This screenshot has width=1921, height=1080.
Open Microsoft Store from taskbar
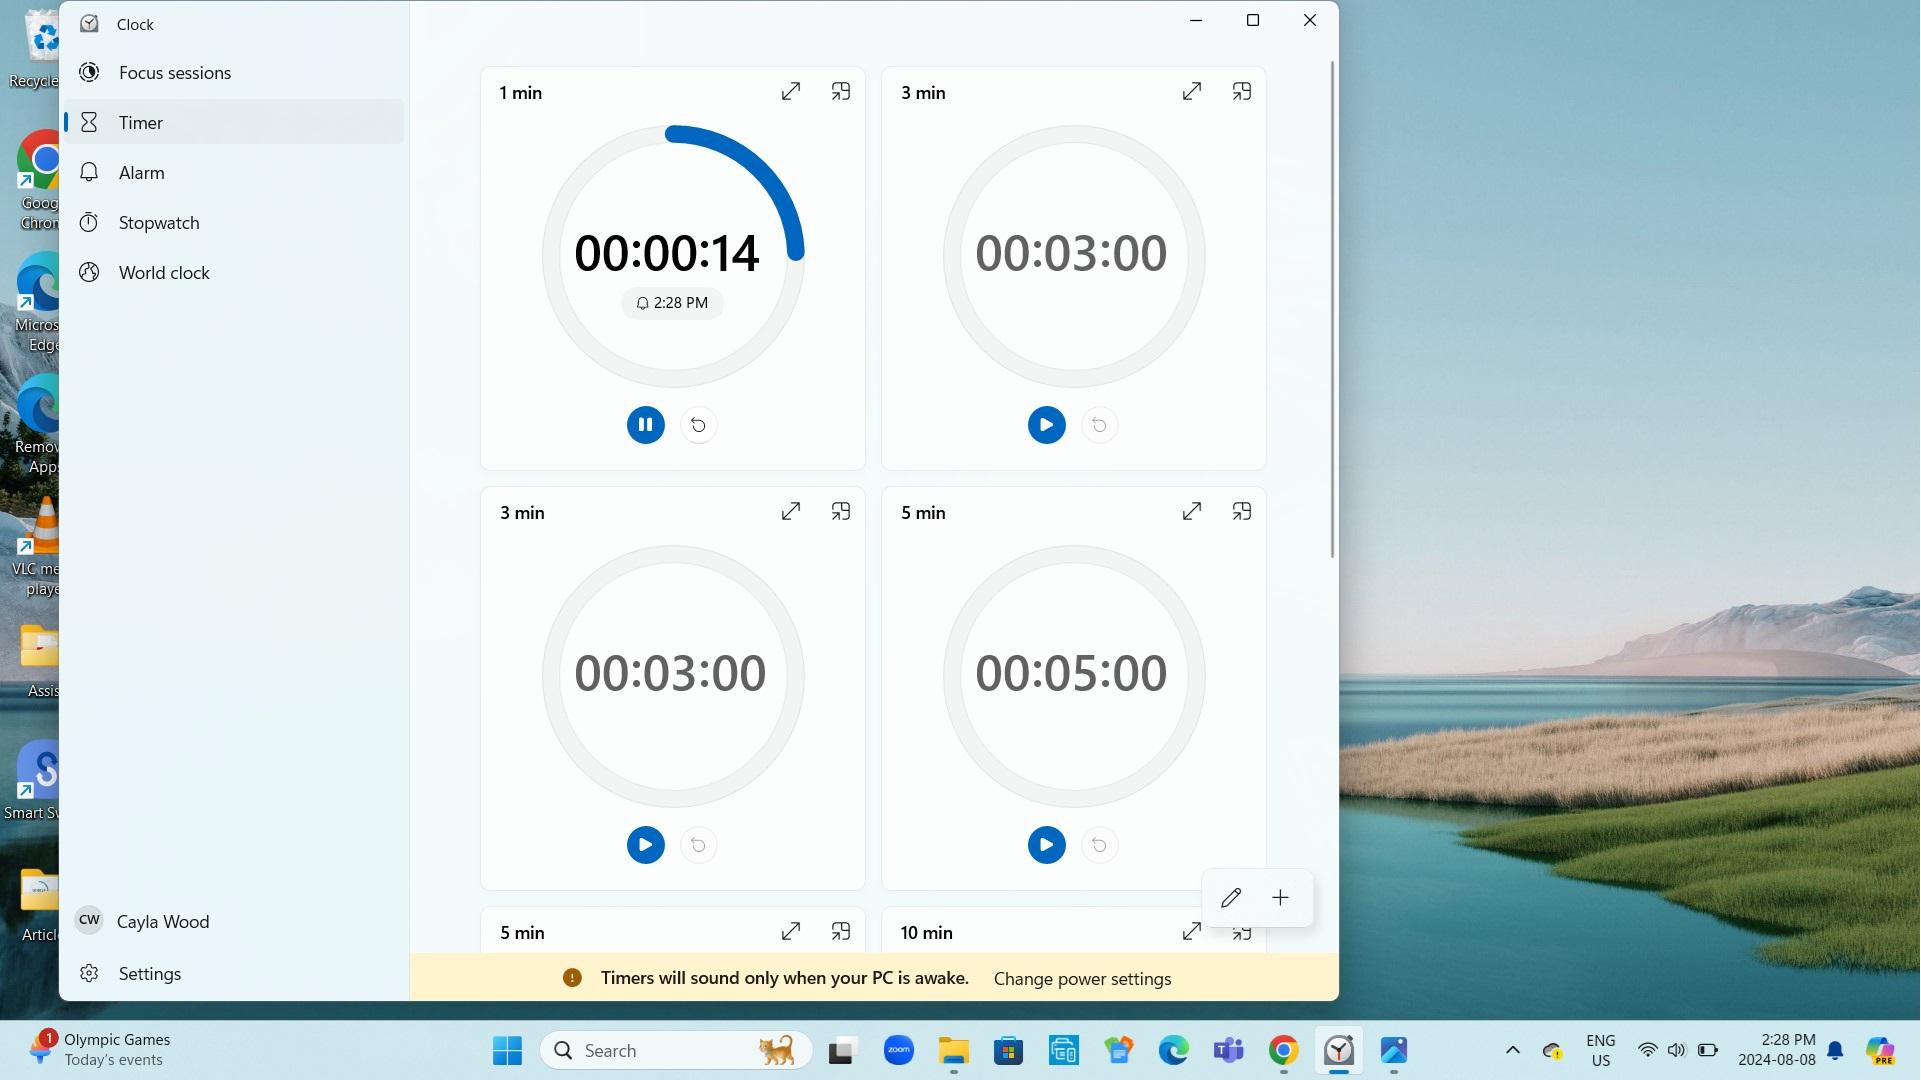pos(1008,1050)
